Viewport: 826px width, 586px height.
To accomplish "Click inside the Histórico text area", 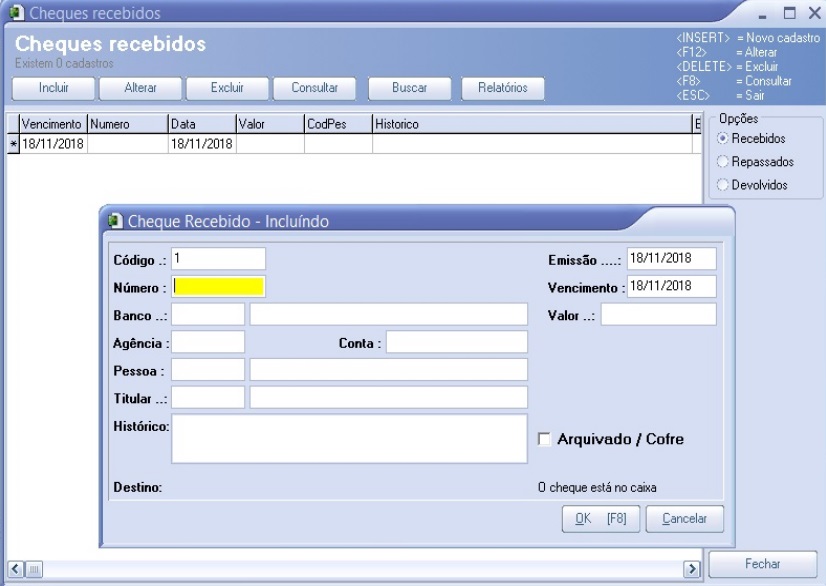I will click(349, 440).
